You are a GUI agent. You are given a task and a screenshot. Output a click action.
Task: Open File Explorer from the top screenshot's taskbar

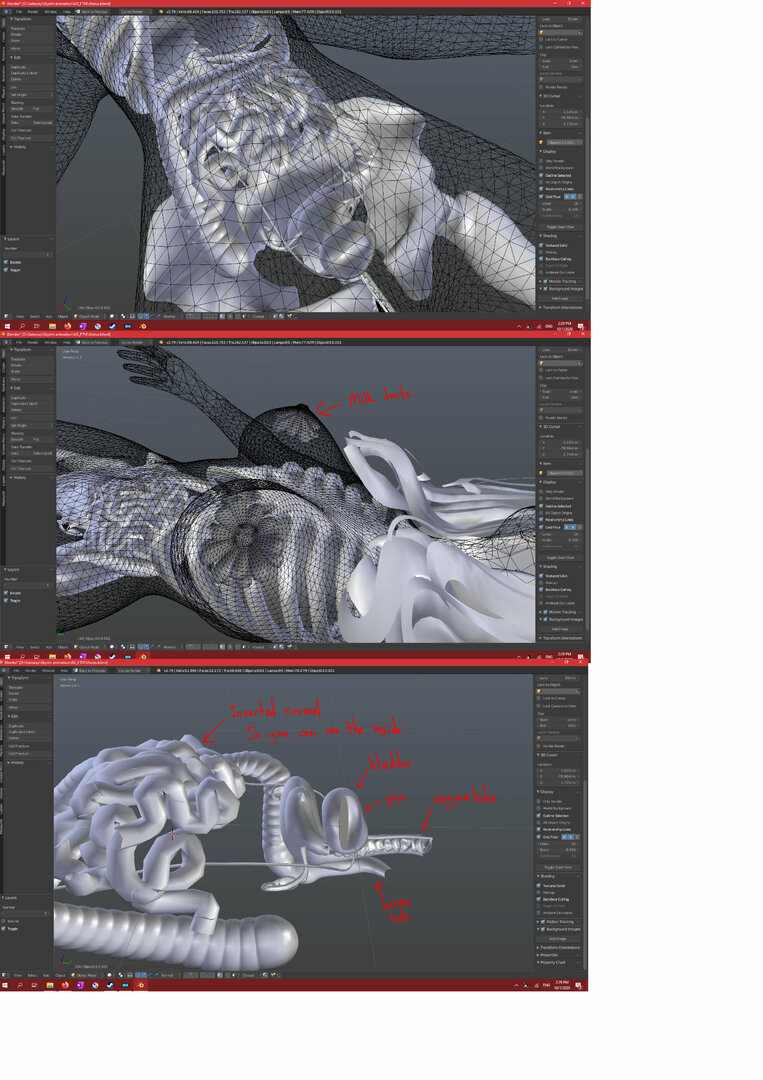pos(52,326)
